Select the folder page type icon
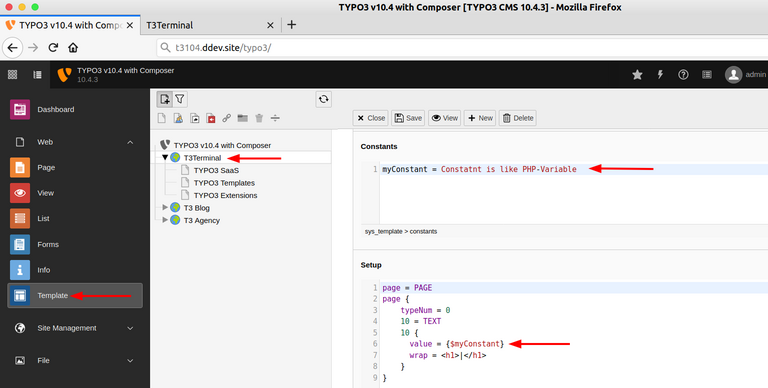The width and height of the screenshot is (768, 388). pos(242,118)
